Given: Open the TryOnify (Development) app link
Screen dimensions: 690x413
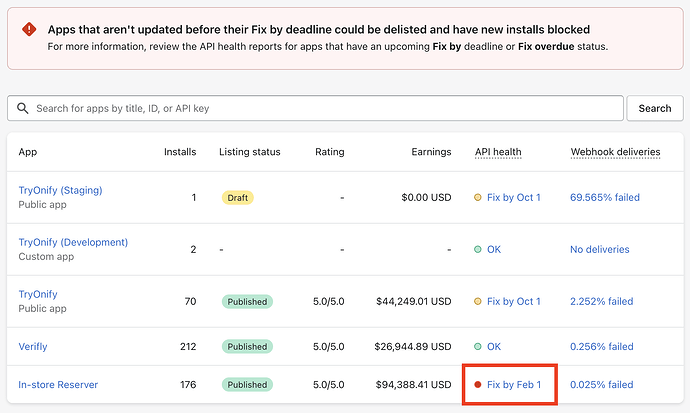Looking at the screenshot, I should click(73, 242).
